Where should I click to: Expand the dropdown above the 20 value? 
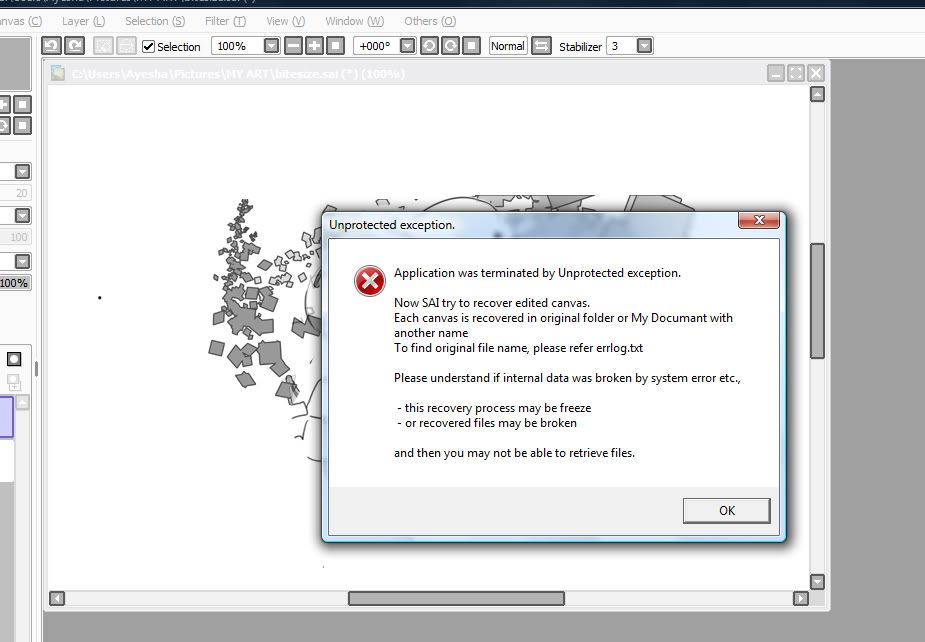tap(22, 172)
